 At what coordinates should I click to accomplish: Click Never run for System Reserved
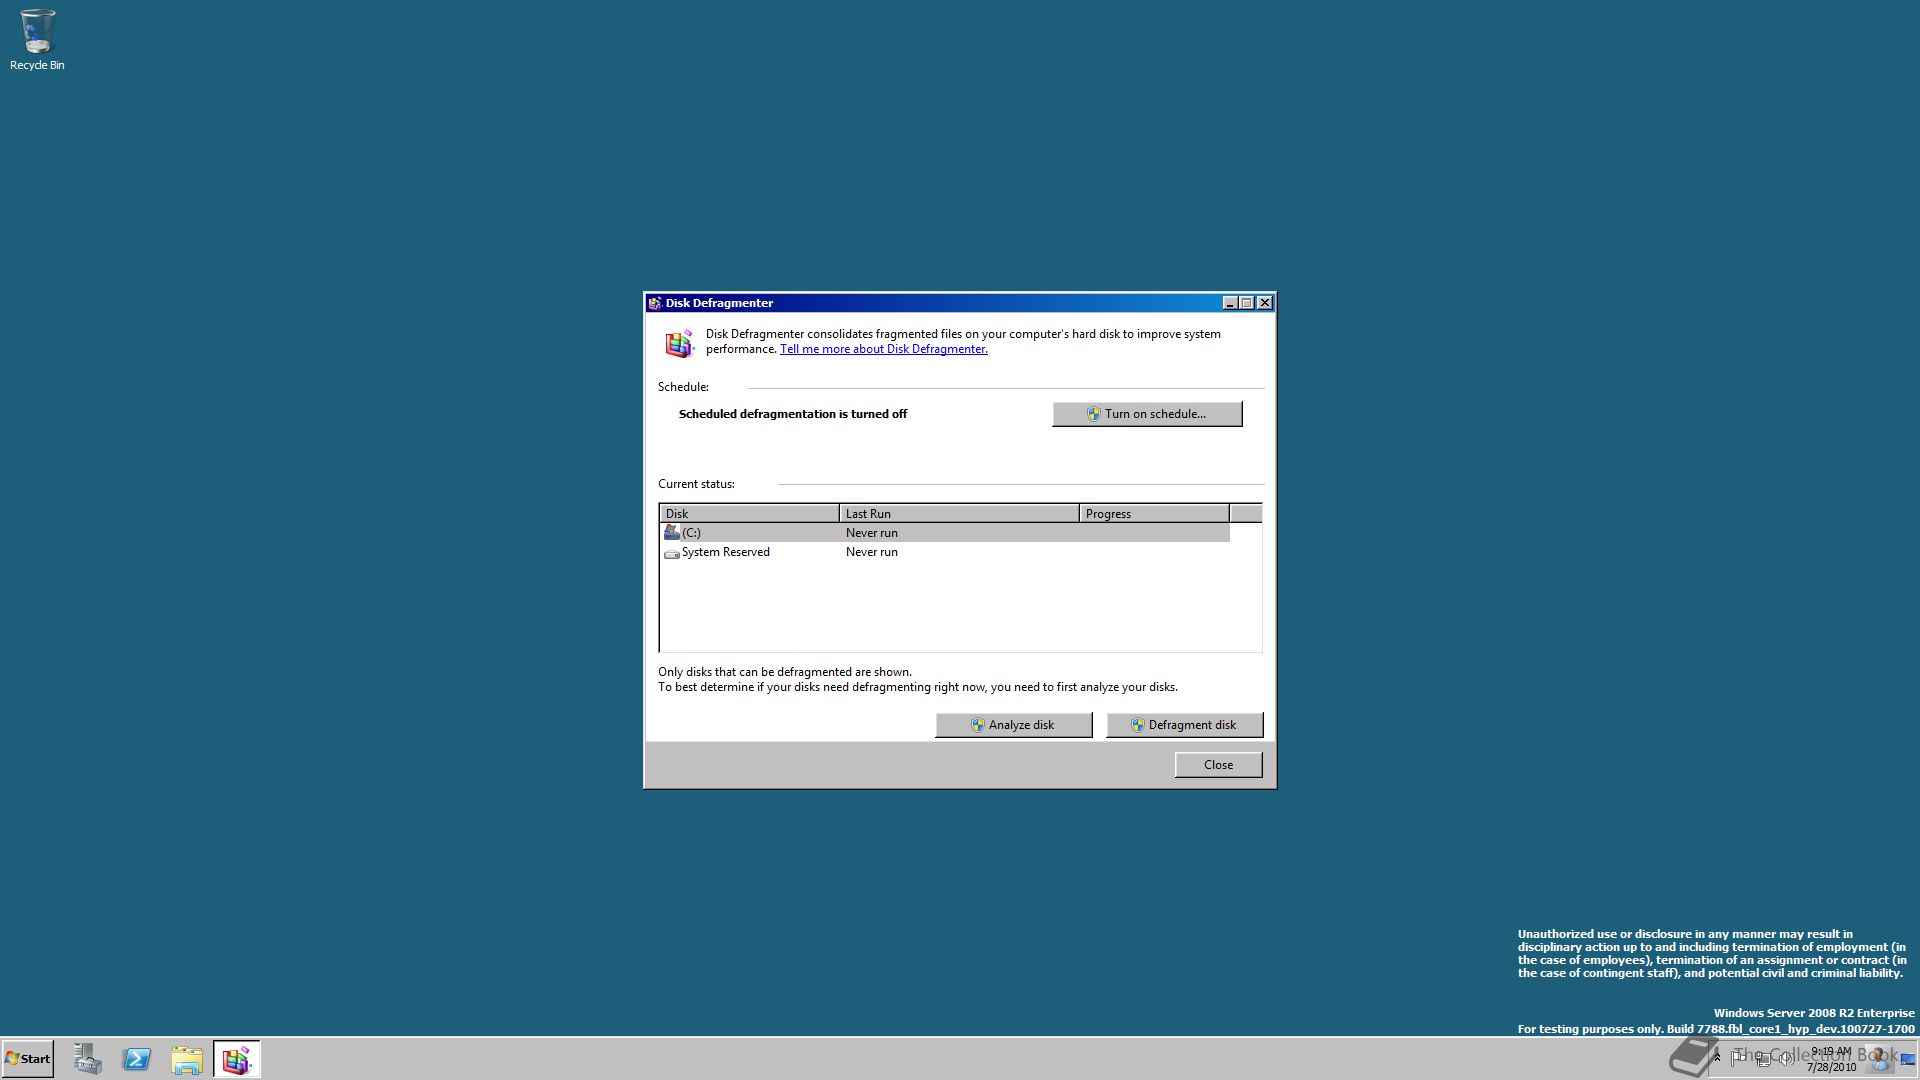[x=872, y=552]
